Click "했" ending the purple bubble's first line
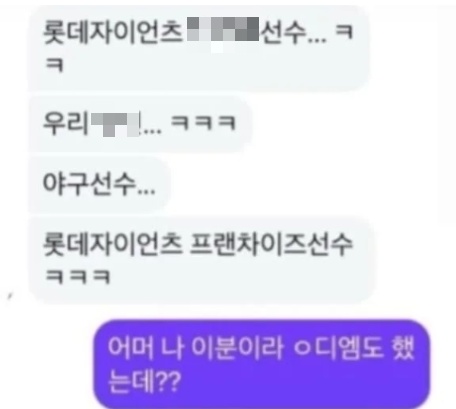456x409 pixels. 403,347
